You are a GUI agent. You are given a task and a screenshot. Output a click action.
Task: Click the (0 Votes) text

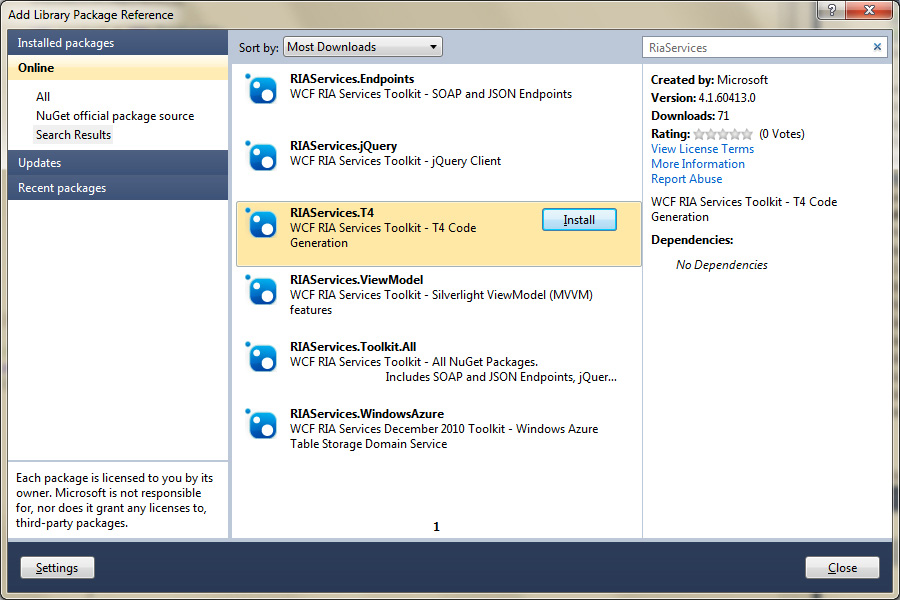pos(782,134)
